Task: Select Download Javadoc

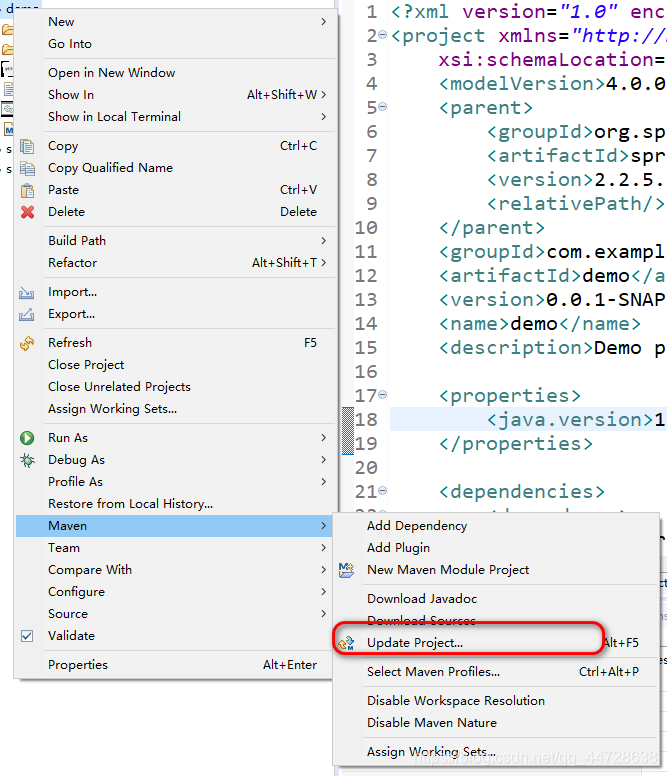Action: point(496,599)
